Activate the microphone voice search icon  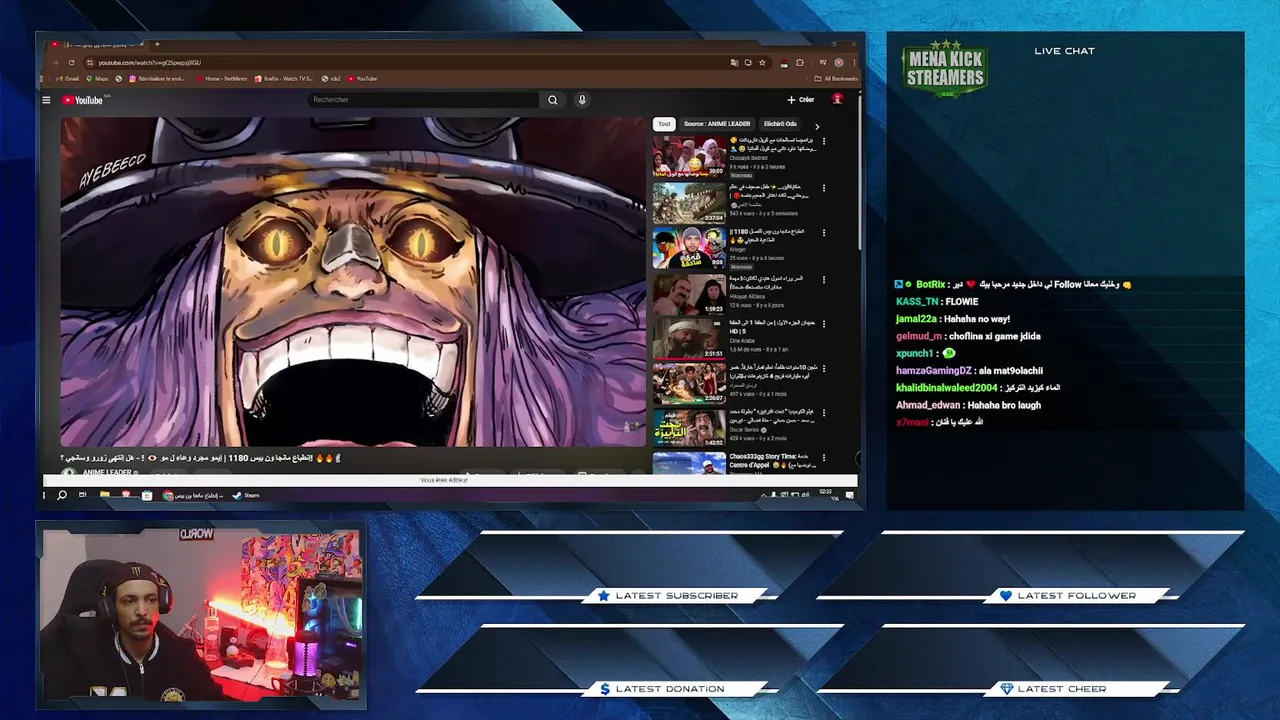pyautogui.click(x=582, y=100)
